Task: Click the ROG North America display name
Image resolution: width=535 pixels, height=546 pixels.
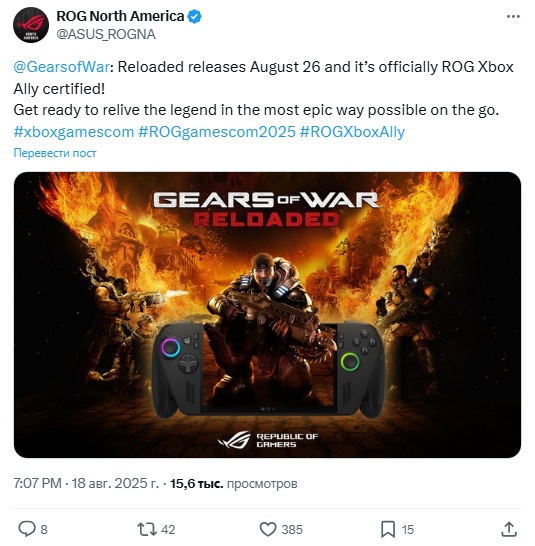Action: coord(120,16)
